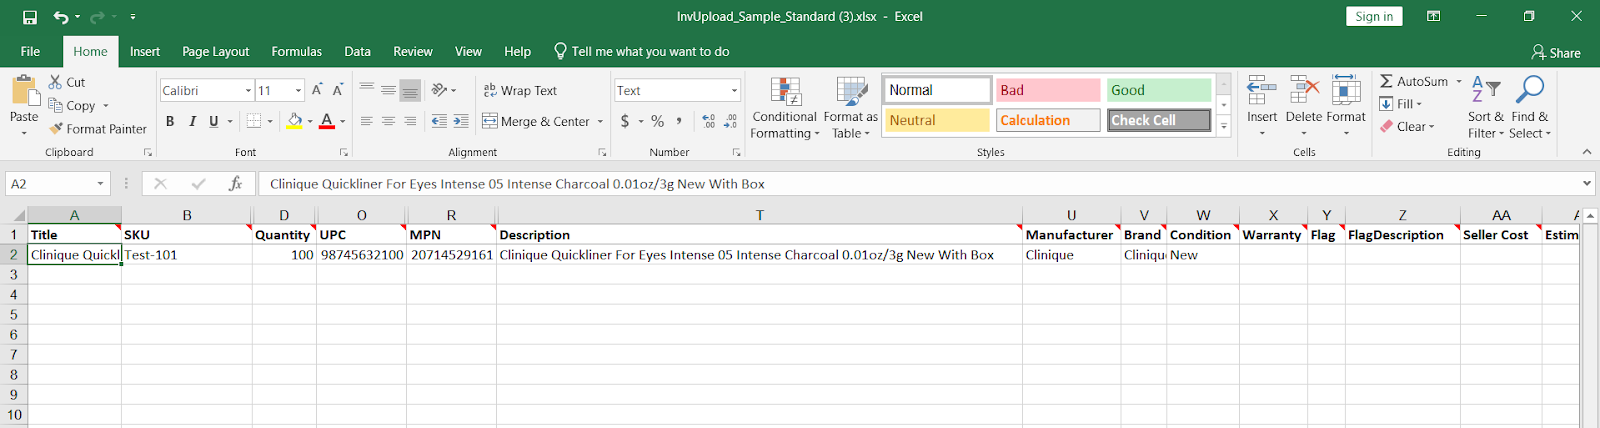Viewport: 1600px width, 428px height.
Task: Collapse the ribbon
Action: pos(1587,152)
